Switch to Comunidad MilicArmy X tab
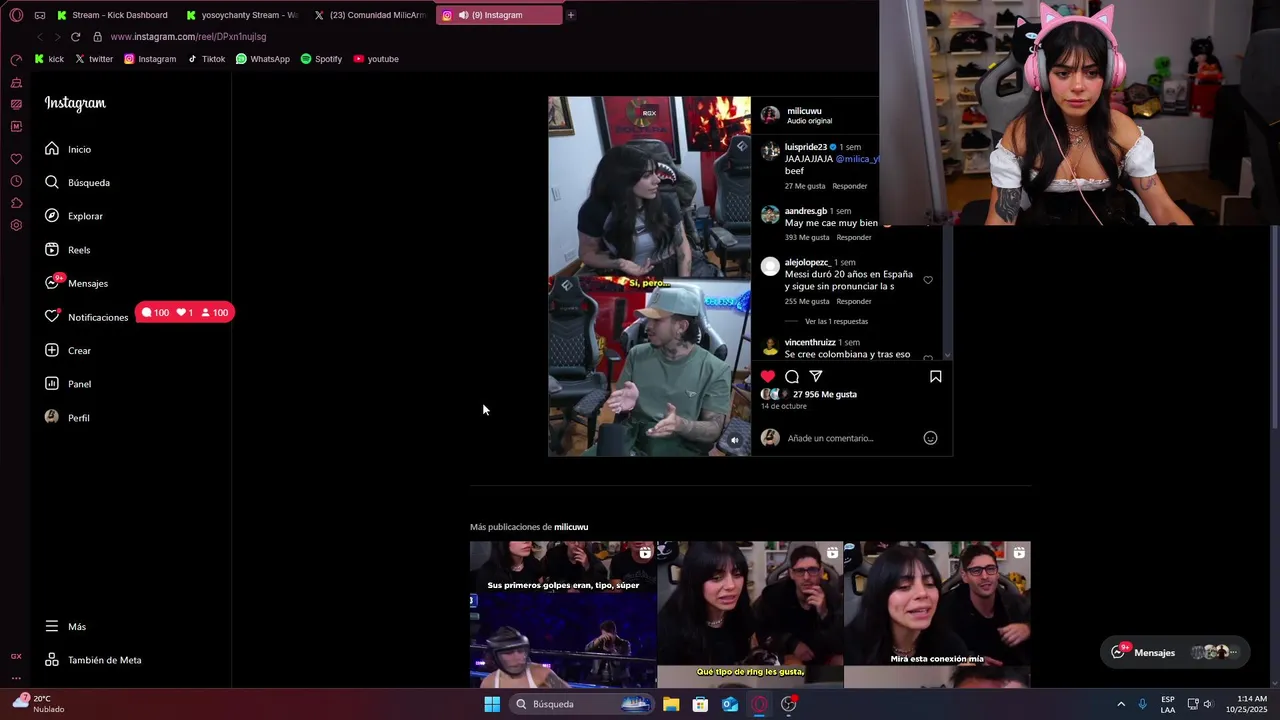The height and width of the screenshot is (720, 1280). point(370,15)
